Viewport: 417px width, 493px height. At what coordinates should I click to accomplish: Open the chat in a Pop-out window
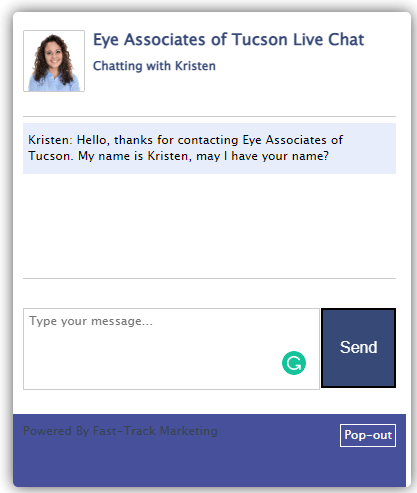(368, 435)
